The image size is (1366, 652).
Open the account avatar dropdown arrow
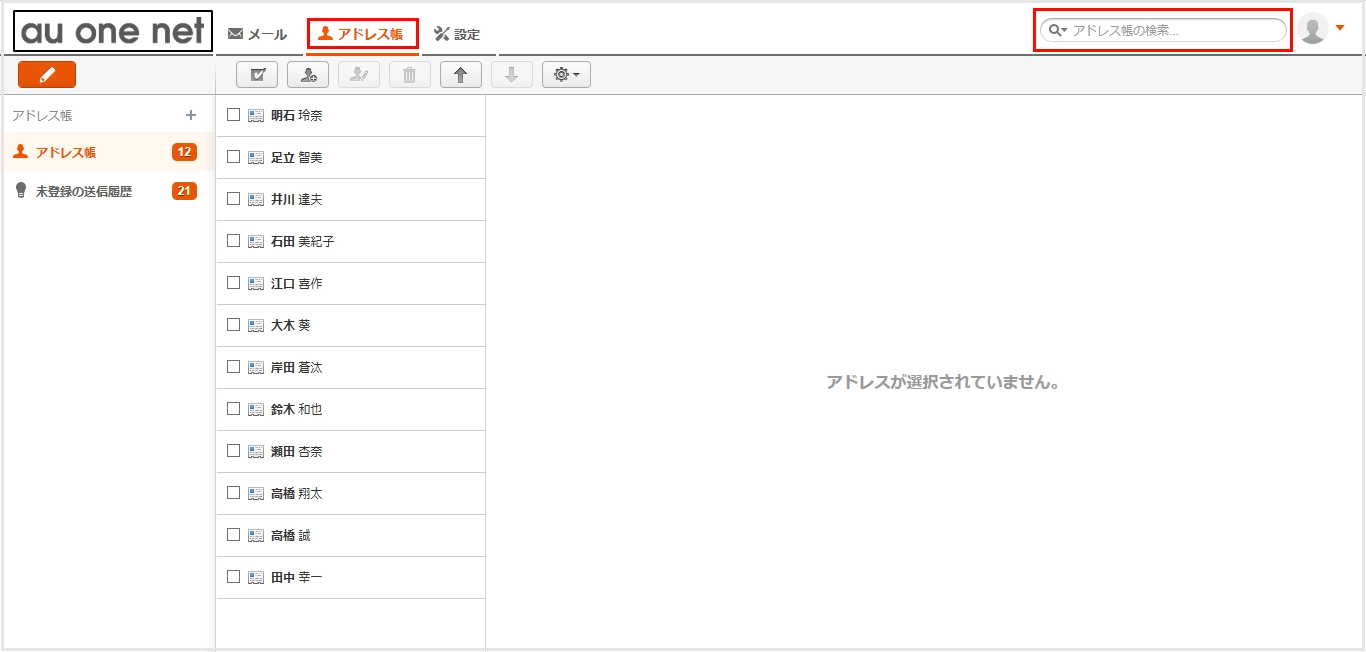1341,28
